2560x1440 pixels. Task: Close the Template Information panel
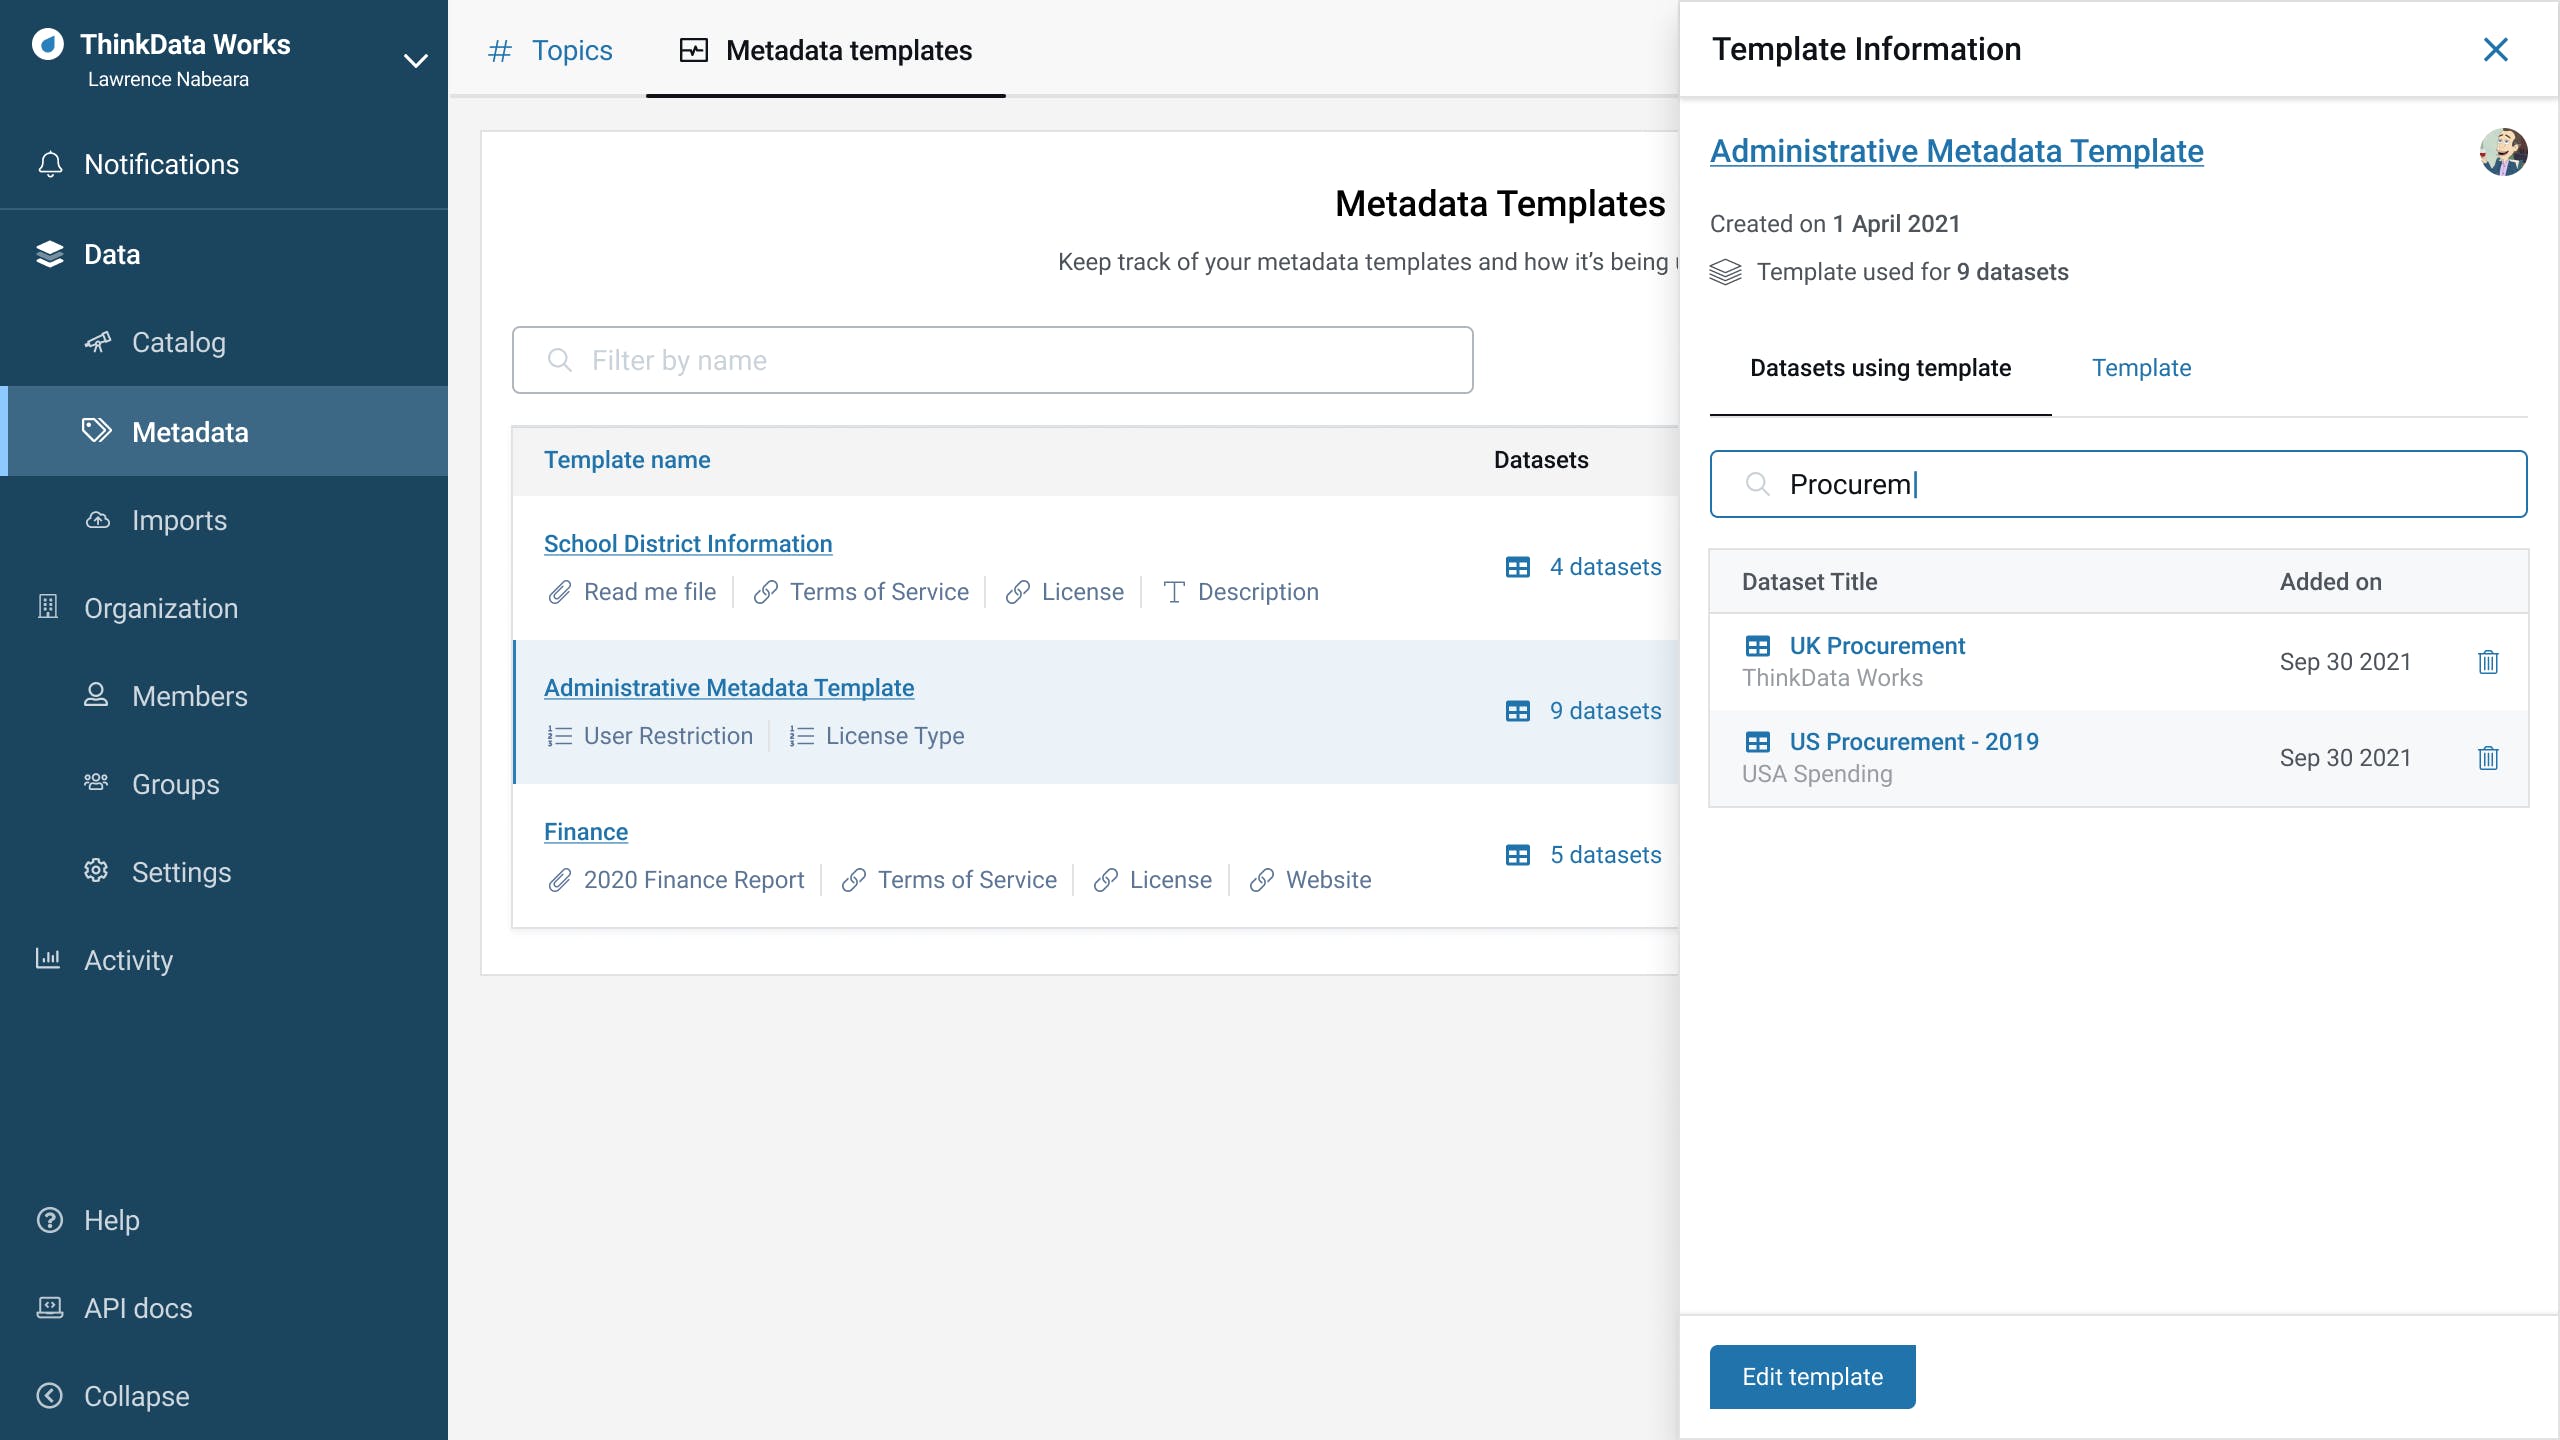2495,50
